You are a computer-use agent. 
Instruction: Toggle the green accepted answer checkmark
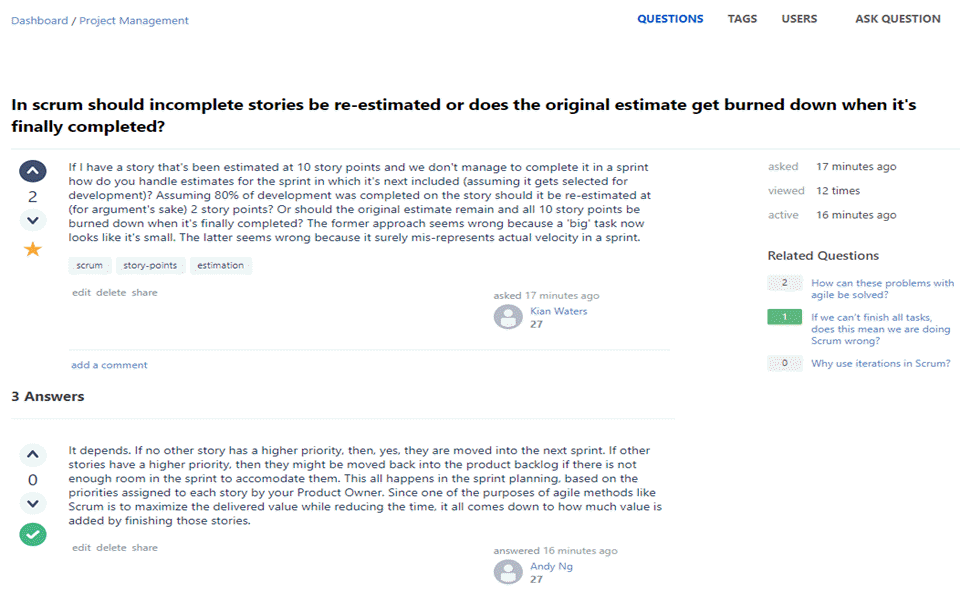[33, 534]
